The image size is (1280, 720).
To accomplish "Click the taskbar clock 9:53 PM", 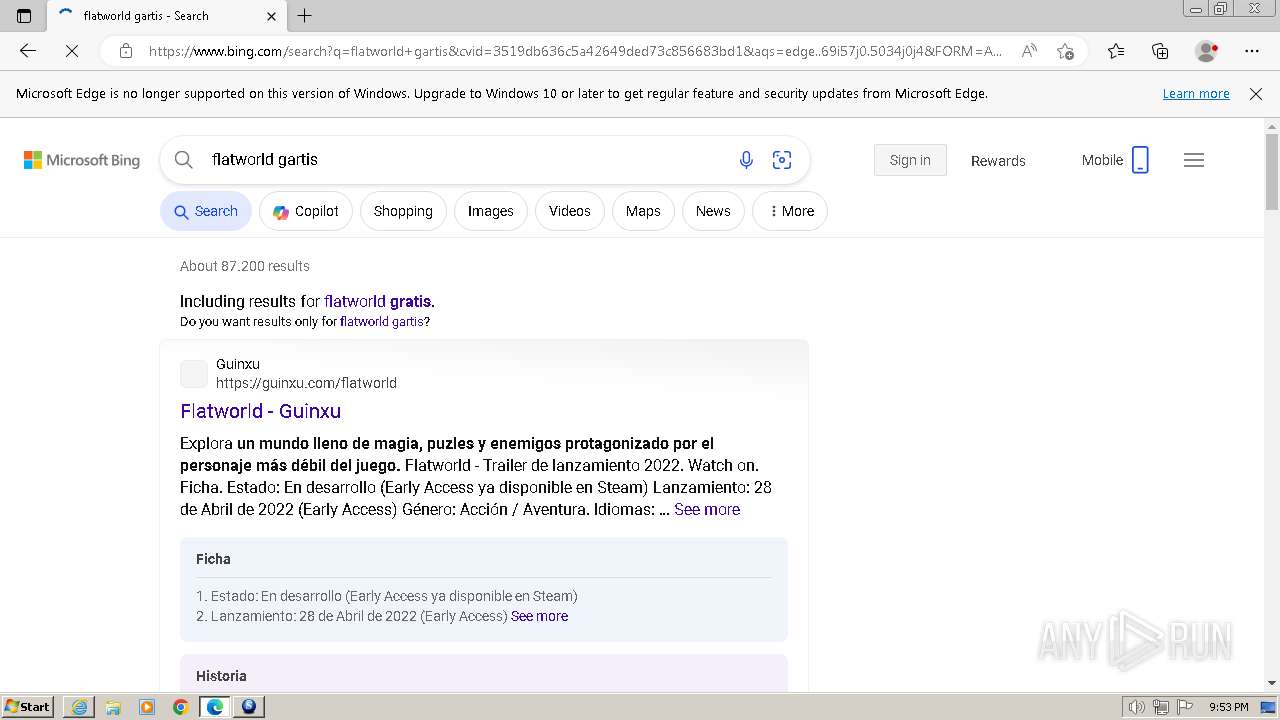I will click(x=1228, y=707).
